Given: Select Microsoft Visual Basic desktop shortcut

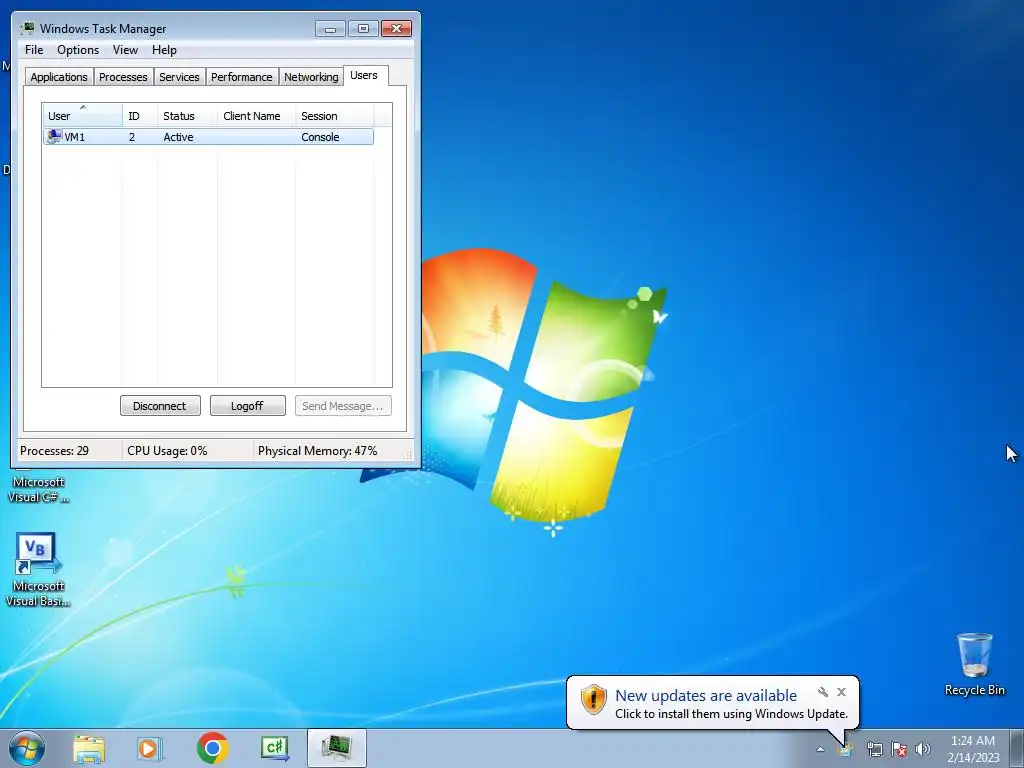Looking at the screenshot, I should 38,570.
